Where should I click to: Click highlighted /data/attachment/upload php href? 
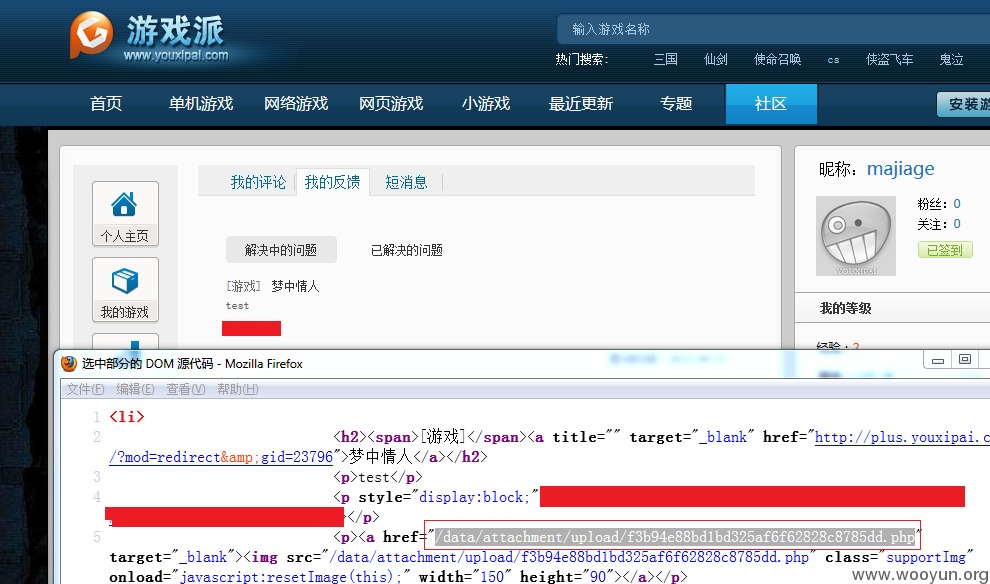coord(675,537)
